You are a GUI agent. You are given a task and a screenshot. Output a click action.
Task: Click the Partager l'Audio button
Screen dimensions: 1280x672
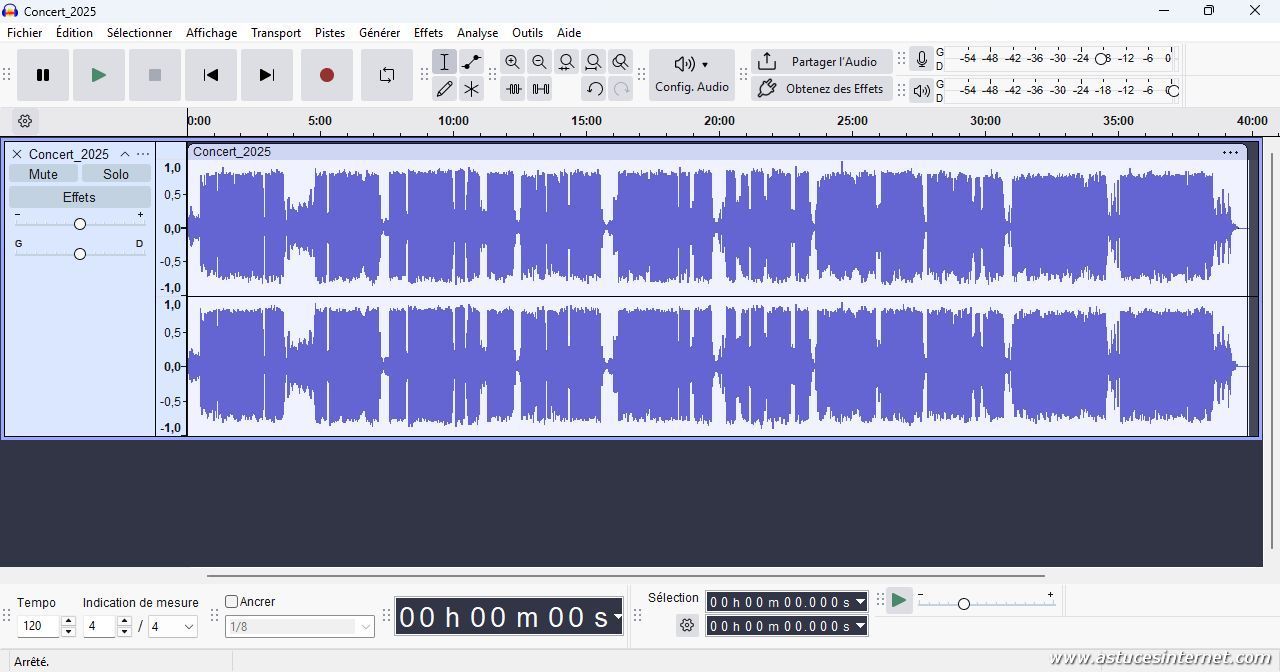[x=821, y=62]
